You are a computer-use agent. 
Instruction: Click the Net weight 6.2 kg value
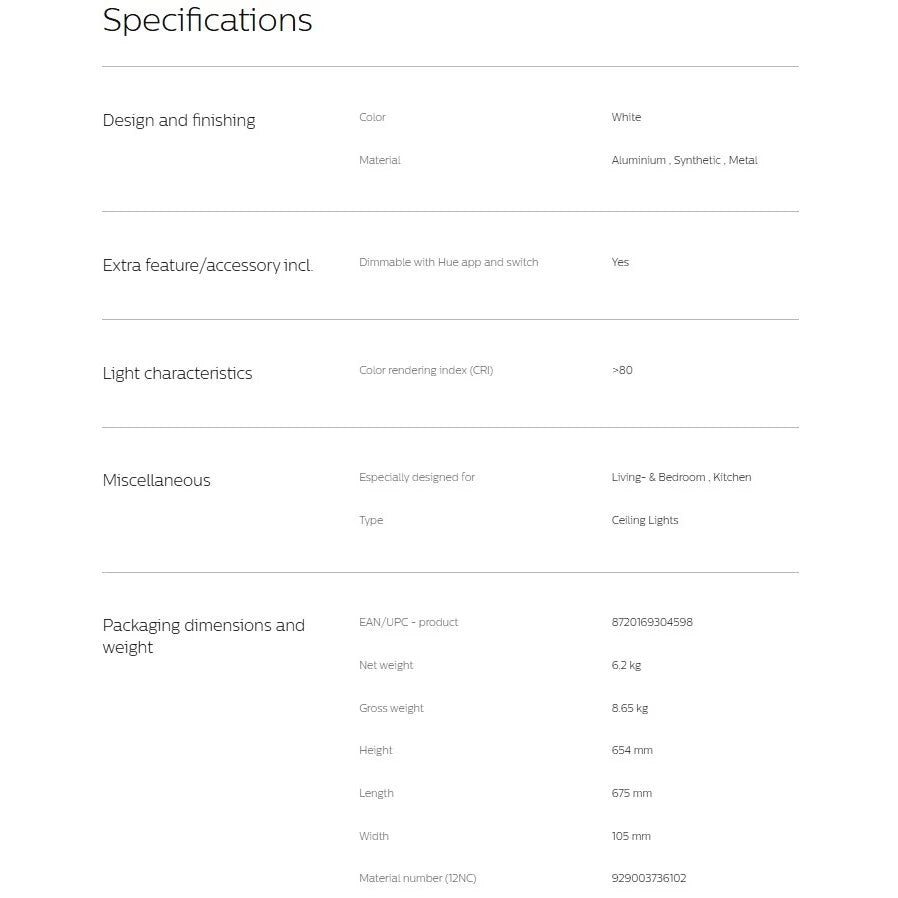point(626,665)
